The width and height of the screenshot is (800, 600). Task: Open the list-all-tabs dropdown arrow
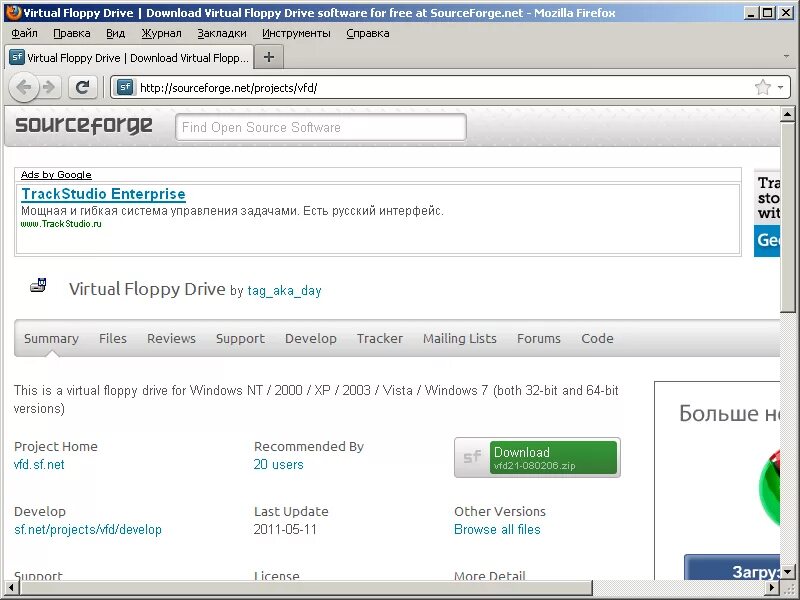(786, 57)
